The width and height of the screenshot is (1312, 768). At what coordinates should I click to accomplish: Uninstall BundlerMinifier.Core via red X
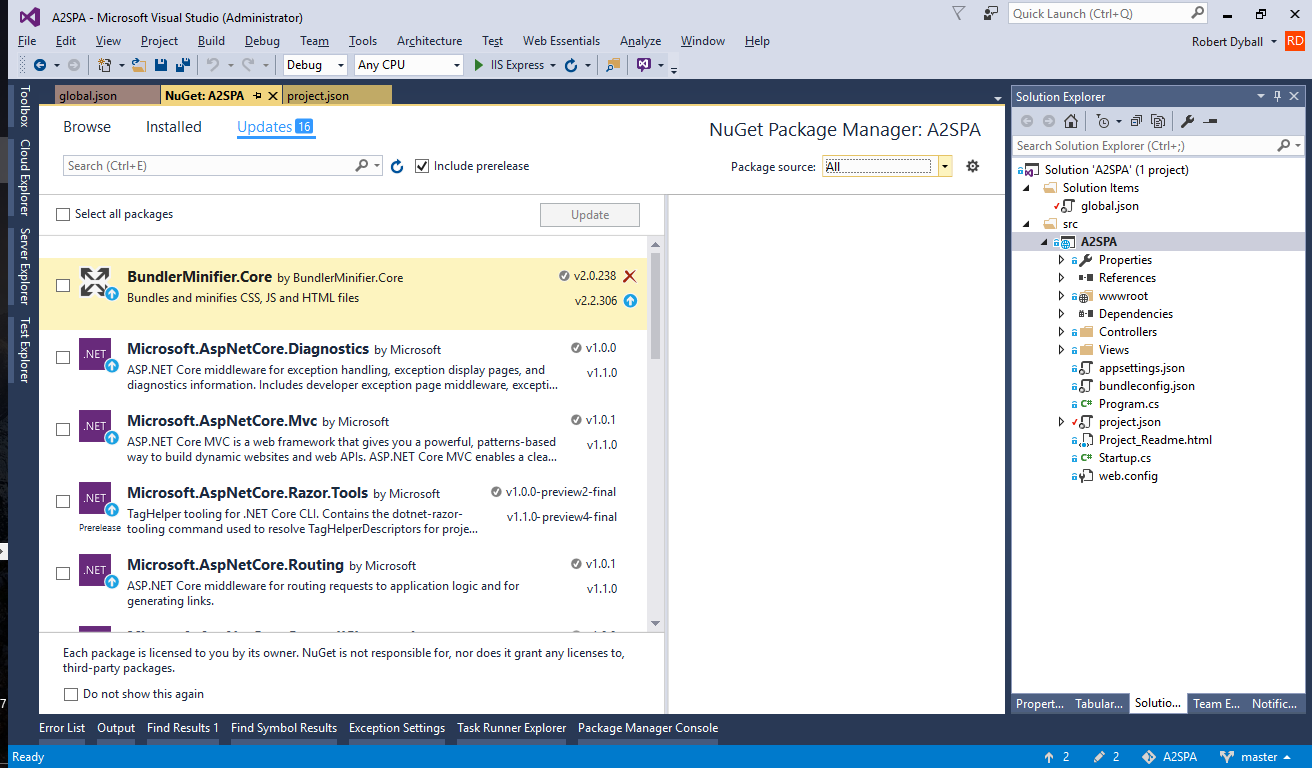click(x=630, y=276)
